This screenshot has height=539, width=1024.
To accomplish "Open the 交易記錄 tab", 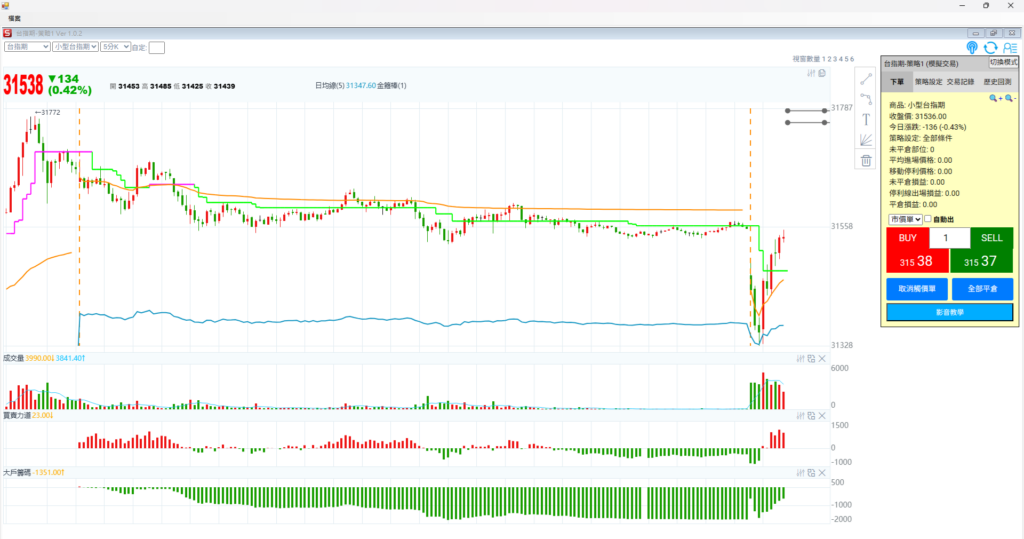I will (x=961, y=81).
